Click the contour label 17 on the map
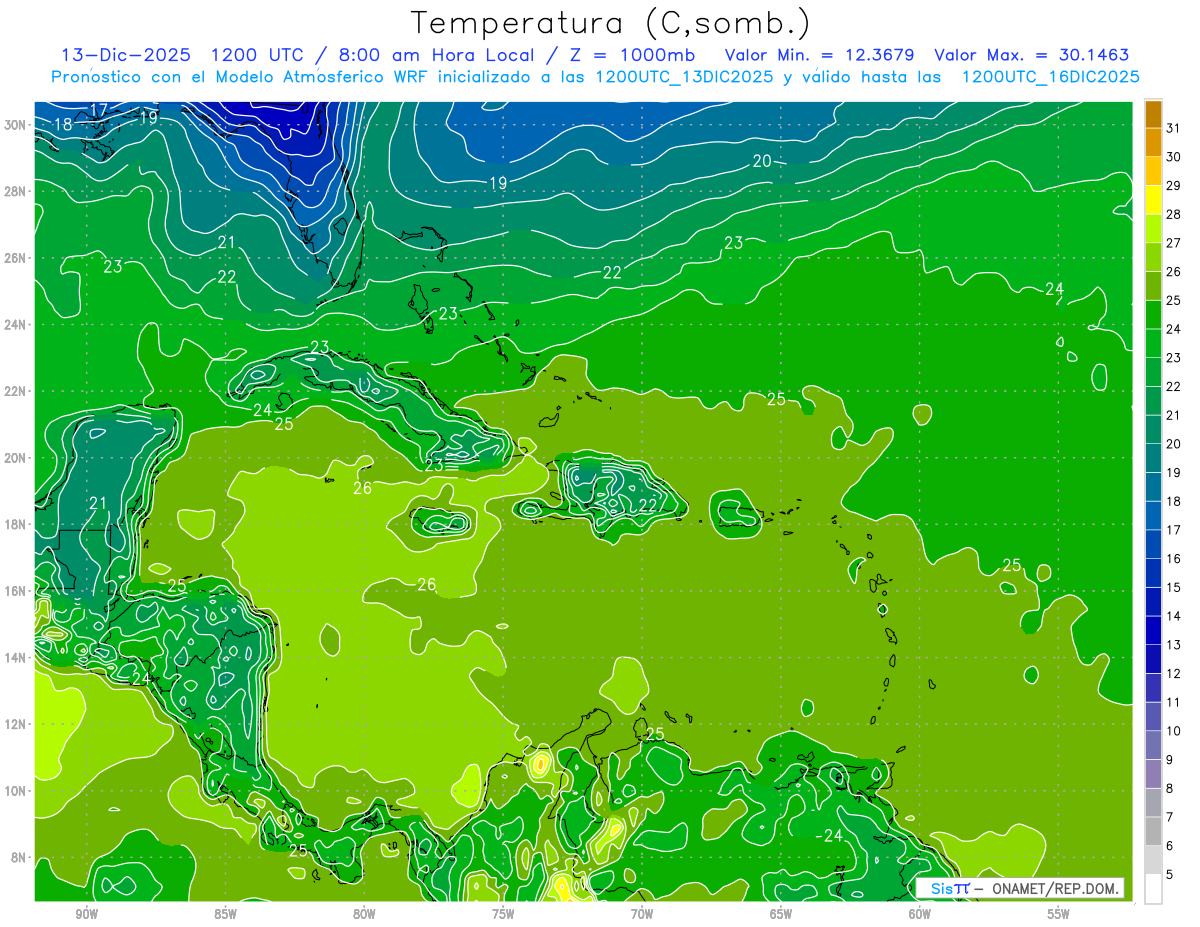This screenshot has width=1200, height=927. 99,110
